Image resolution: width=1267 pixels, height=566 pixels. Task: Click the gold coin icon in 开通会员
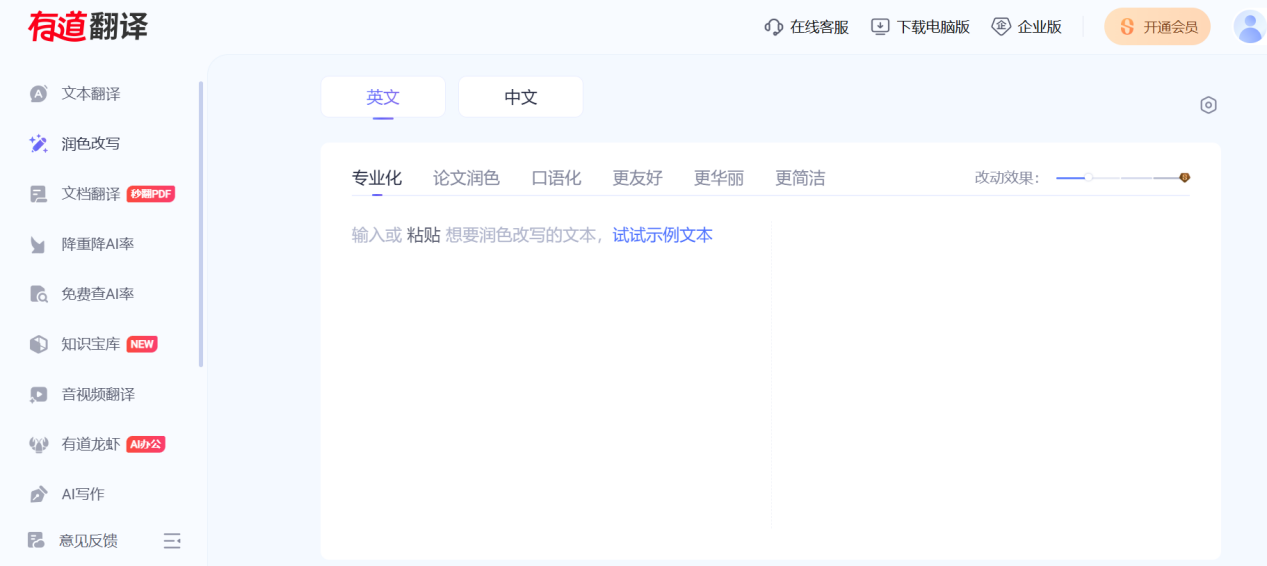[x=1127, y=27]
